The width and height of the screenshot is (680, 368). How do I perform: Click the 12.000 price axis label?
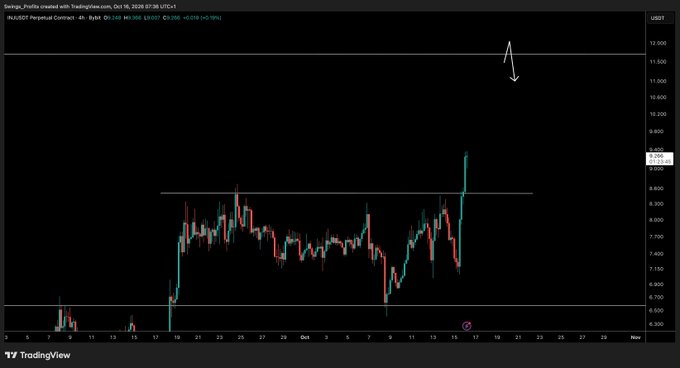[657, 43]
